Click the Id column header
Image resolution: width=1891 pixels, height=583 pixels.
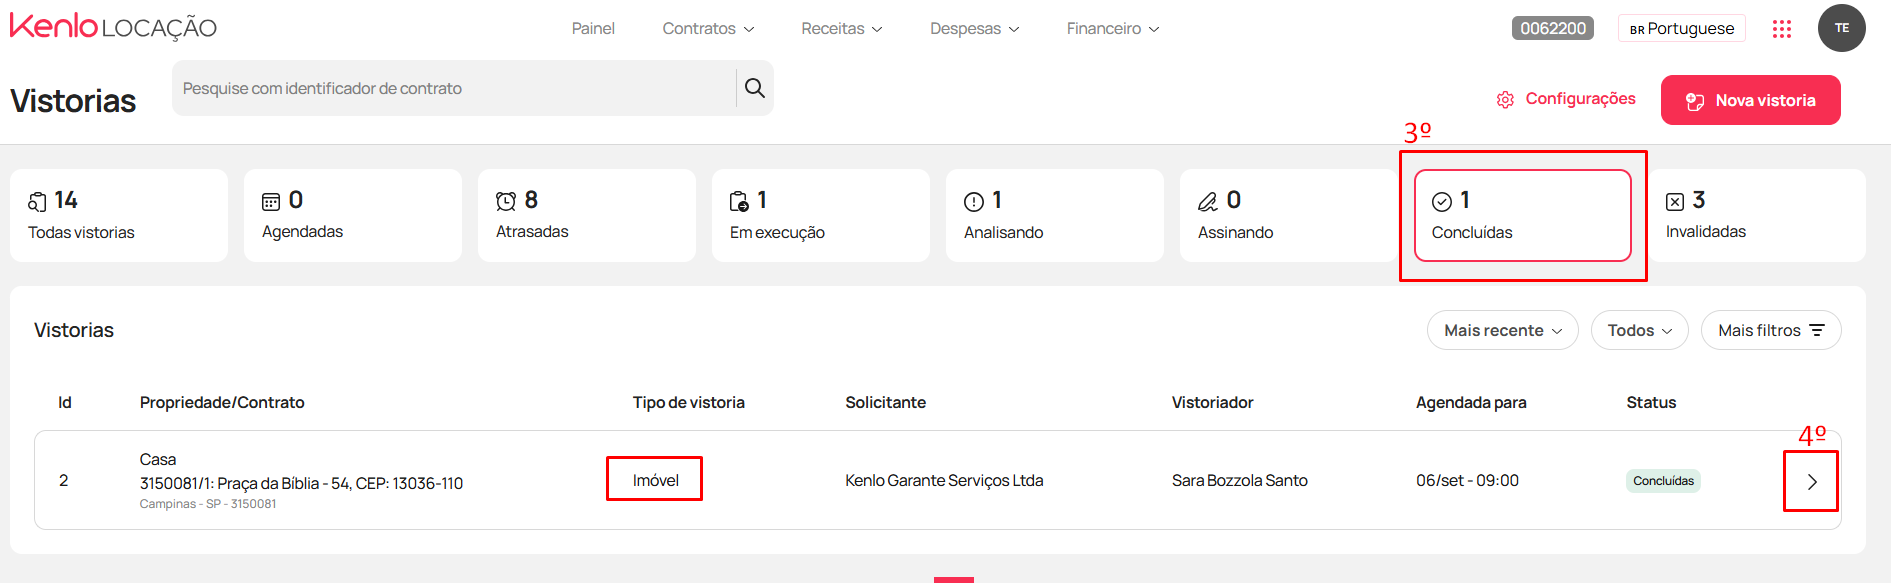point(65,402)
